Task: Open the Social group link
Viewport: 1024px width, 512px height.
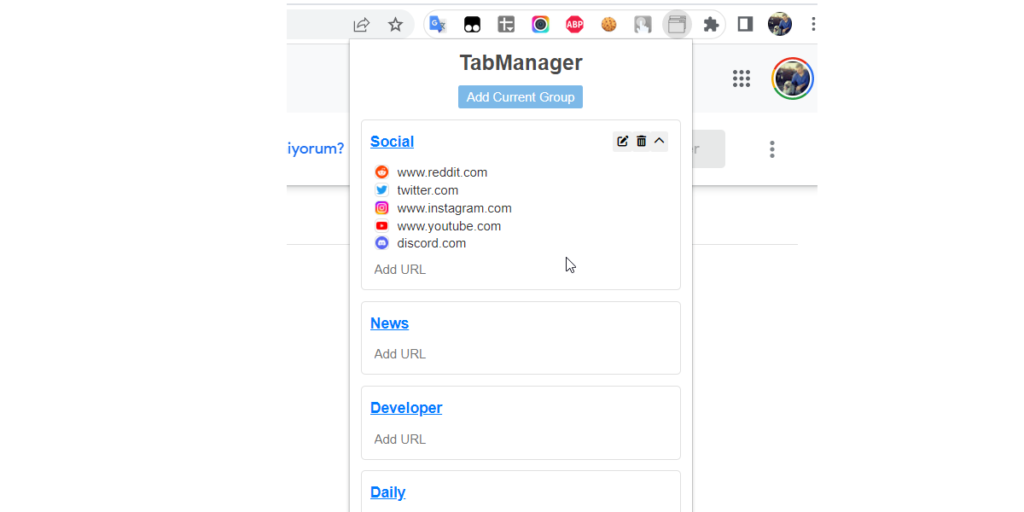Action: coord(392,142)
